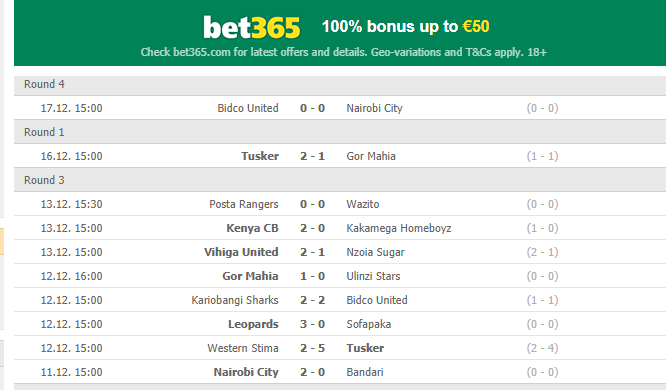
Task: Open Leopards 3 - 0 Sofapaka result
Action: click(312, 324)
